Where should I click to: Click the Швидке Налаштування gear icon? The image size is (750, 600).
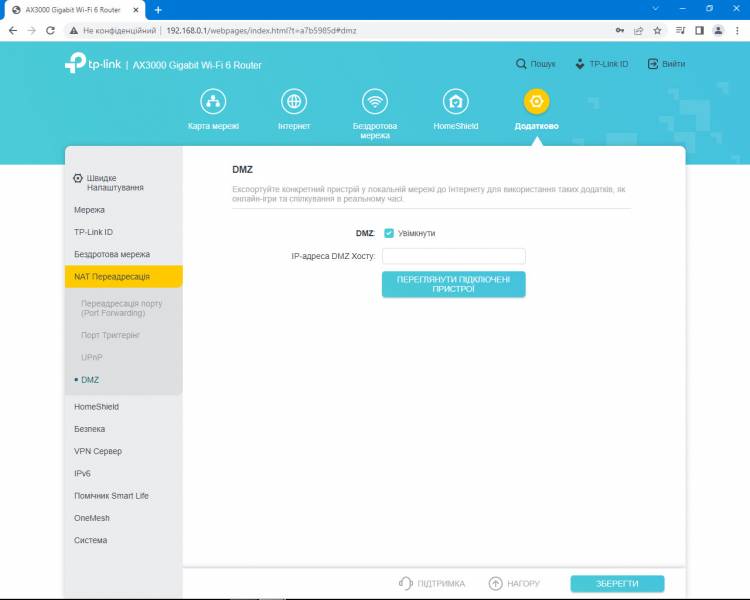[x=78, y=178]
